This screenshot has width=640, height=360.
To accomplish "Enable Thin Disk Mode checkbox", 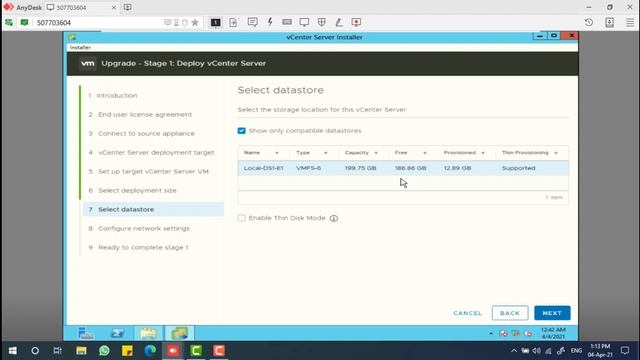I will pos(242,218).
